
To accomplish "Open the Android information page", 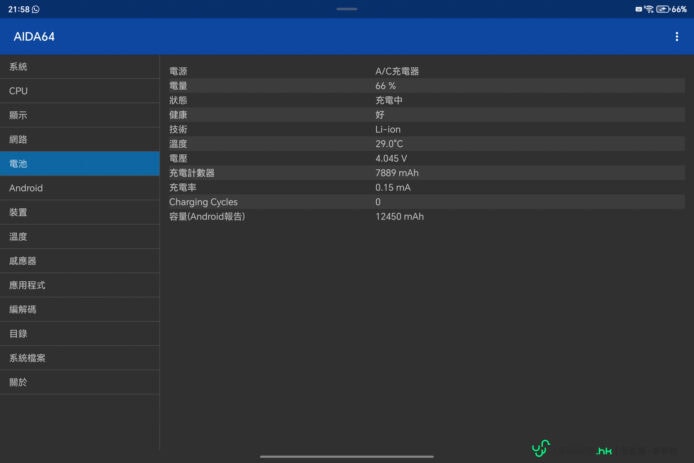I will [80, 188].
